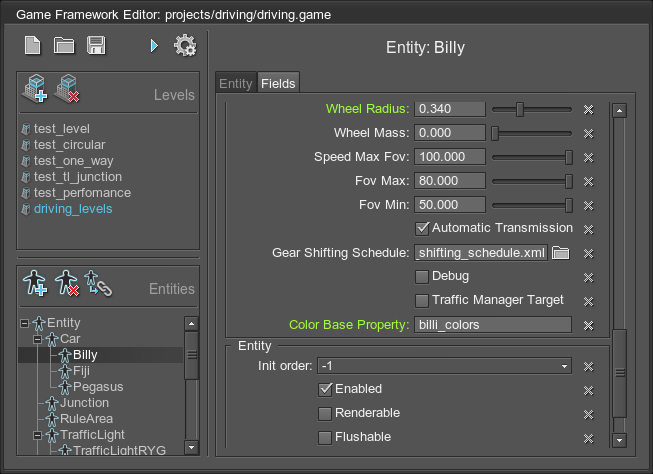
Task: Check the Flushable option
Action: pyautogui.click(x=325, y=438)
